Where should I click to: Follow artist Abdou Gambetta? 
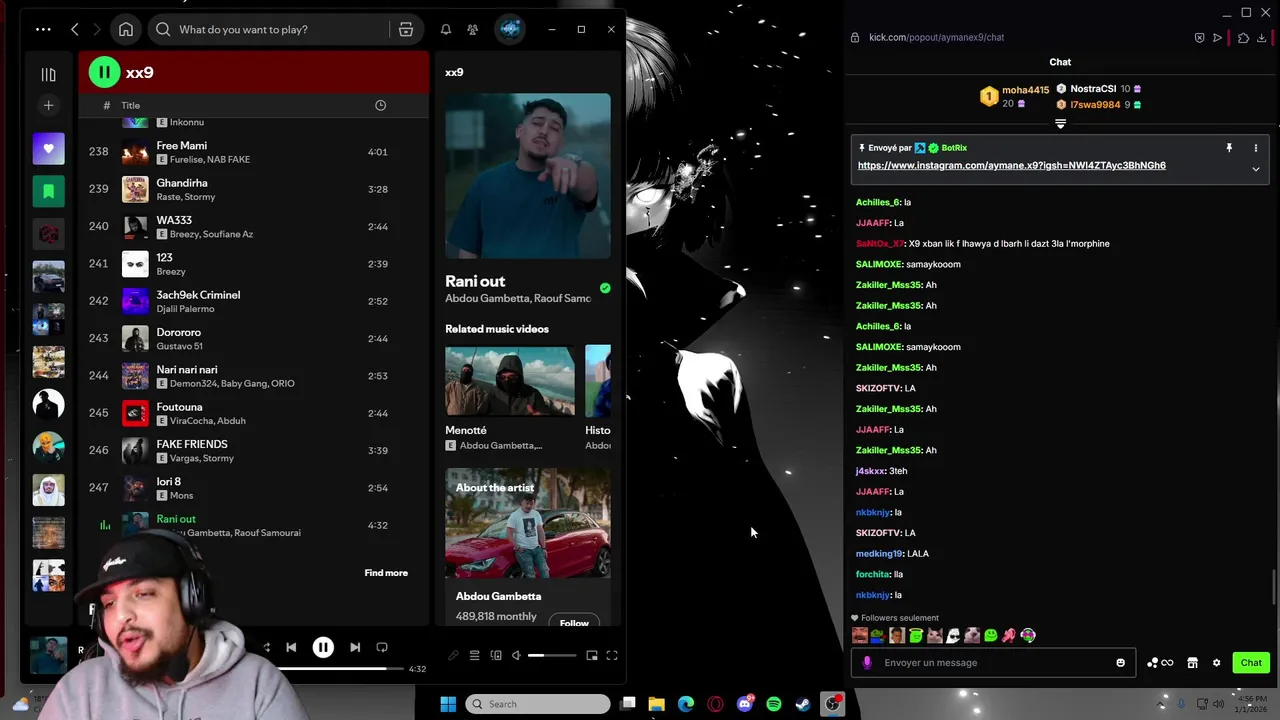point(574,622)
